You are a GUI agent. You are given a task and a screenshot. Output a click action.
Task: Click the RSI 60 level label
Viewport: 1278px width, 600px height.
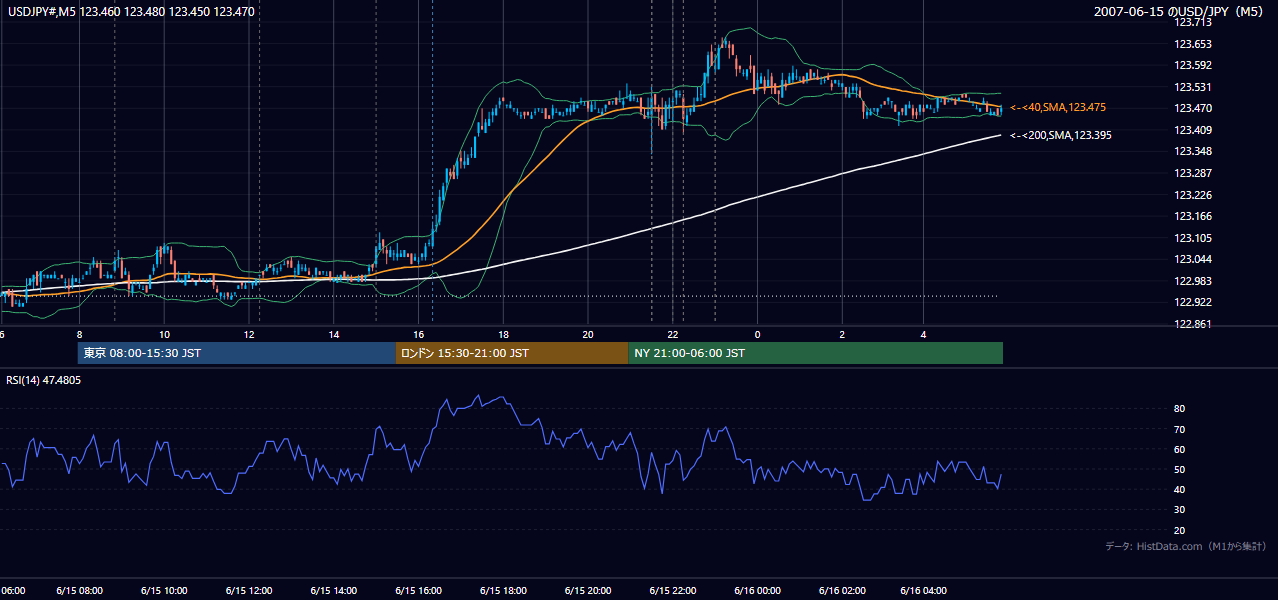click(1180, 449)
